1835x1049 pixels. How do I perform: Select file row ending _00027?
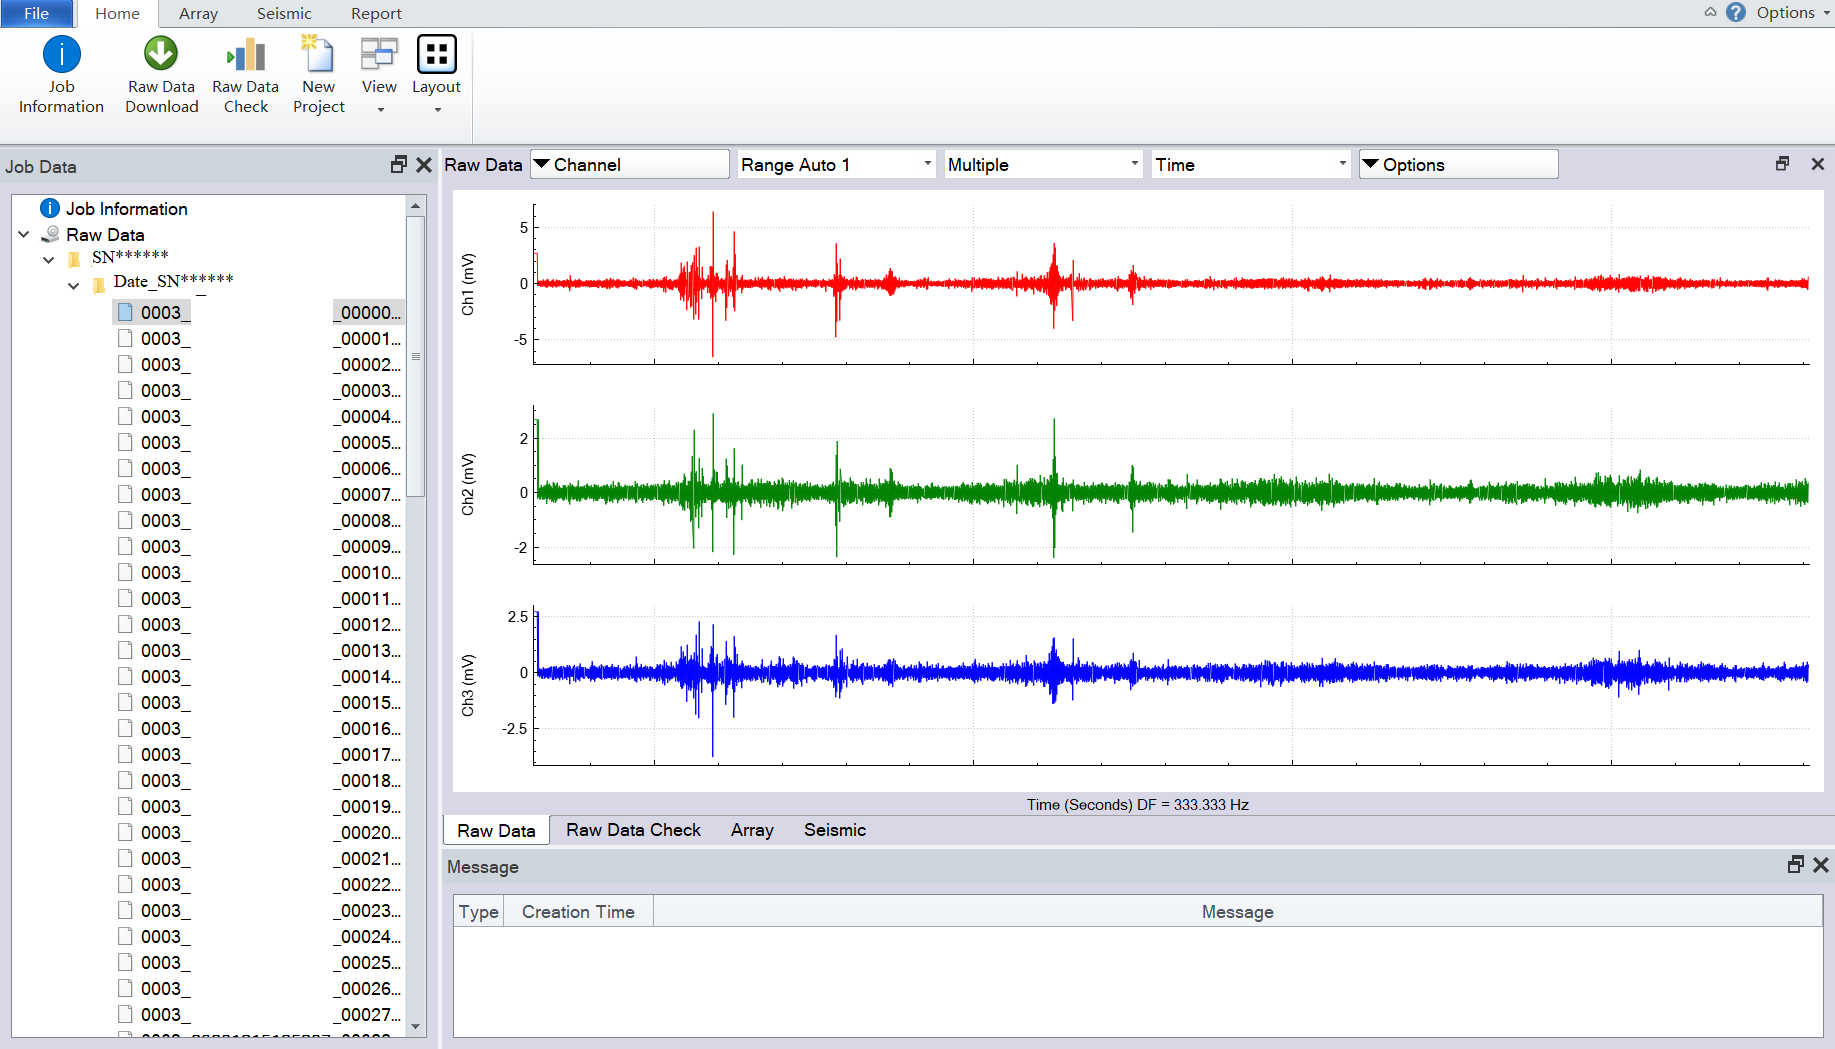point(260,1014)
